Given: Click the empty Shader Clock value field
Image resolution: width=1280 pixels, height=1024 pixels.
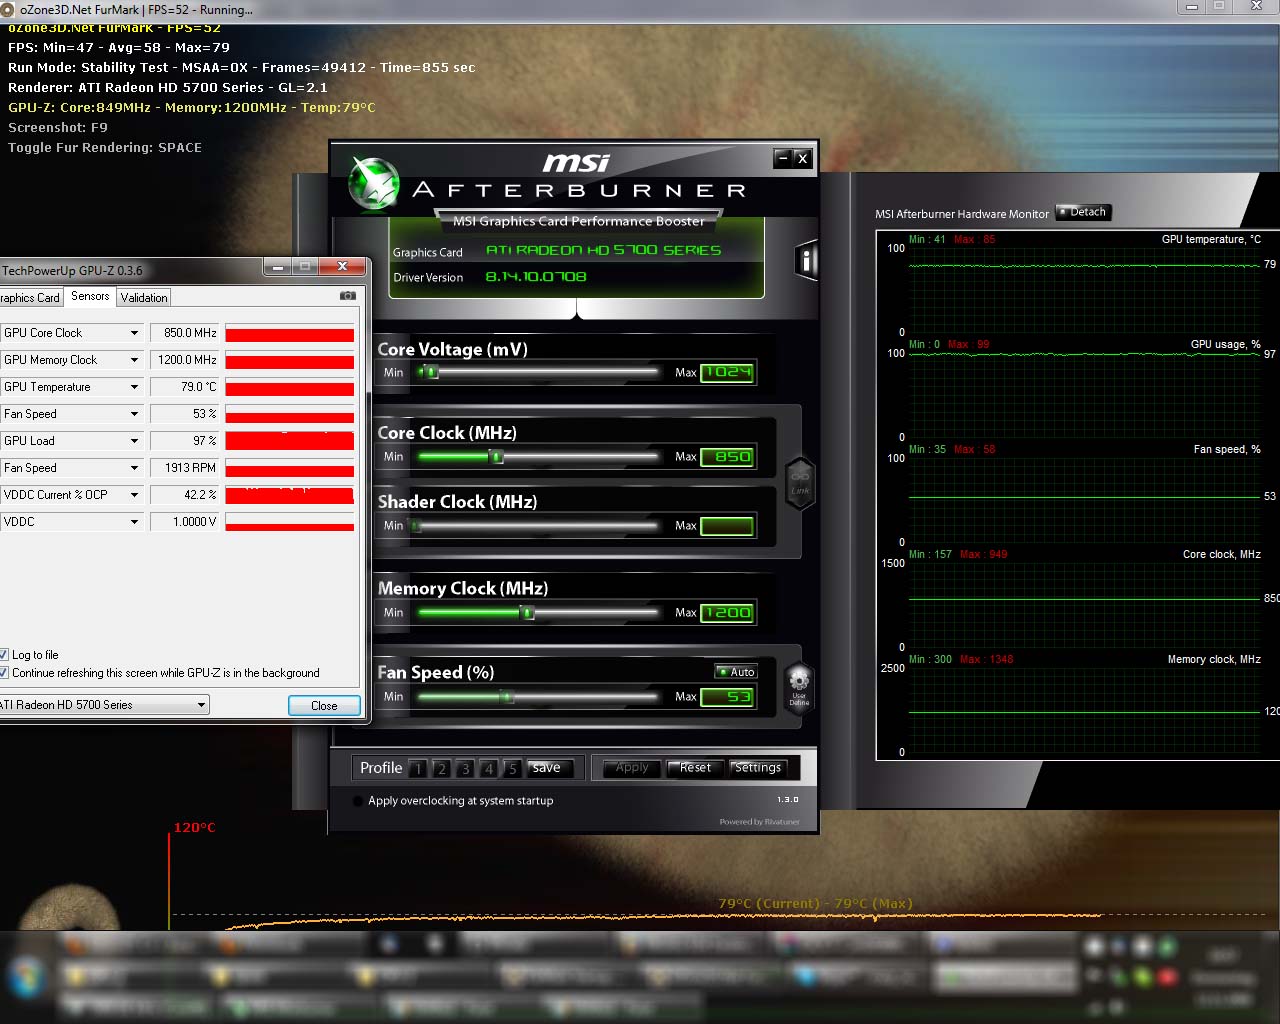Looking at the screenshot, I should pyautogui.click(x=727, y=526).
